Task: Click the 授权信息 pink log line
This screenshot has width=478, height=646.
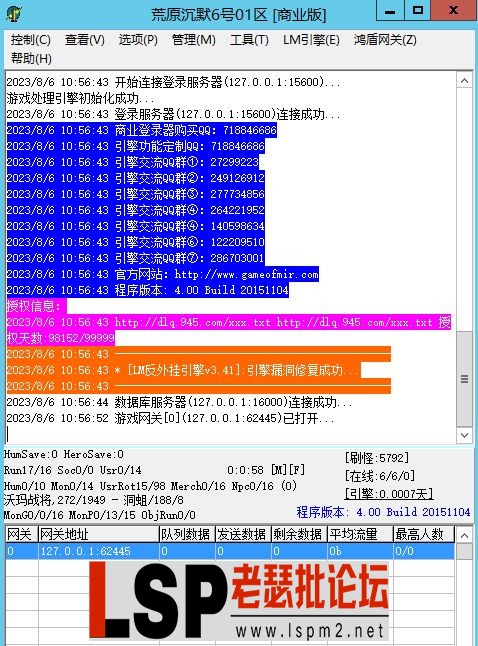Action: pyautogui.click(x=36, y=306)
